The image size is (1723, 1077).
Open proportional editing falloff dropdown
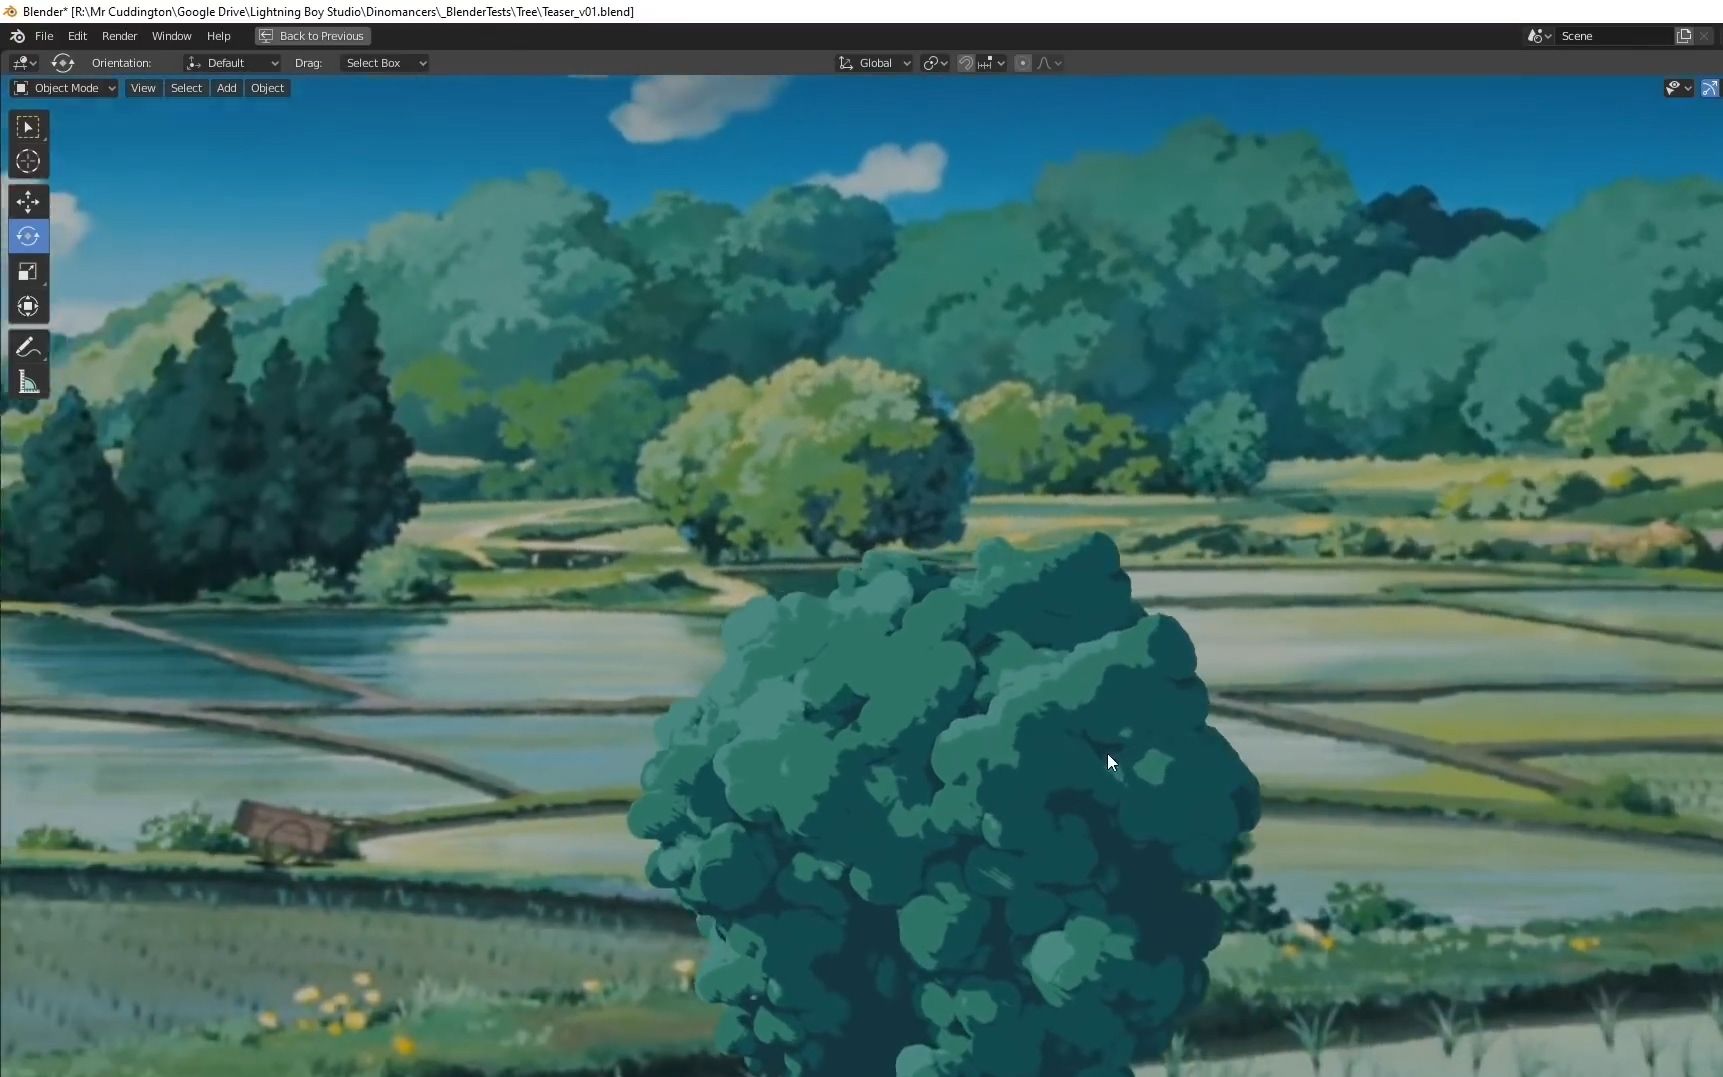click(1049, 63)
